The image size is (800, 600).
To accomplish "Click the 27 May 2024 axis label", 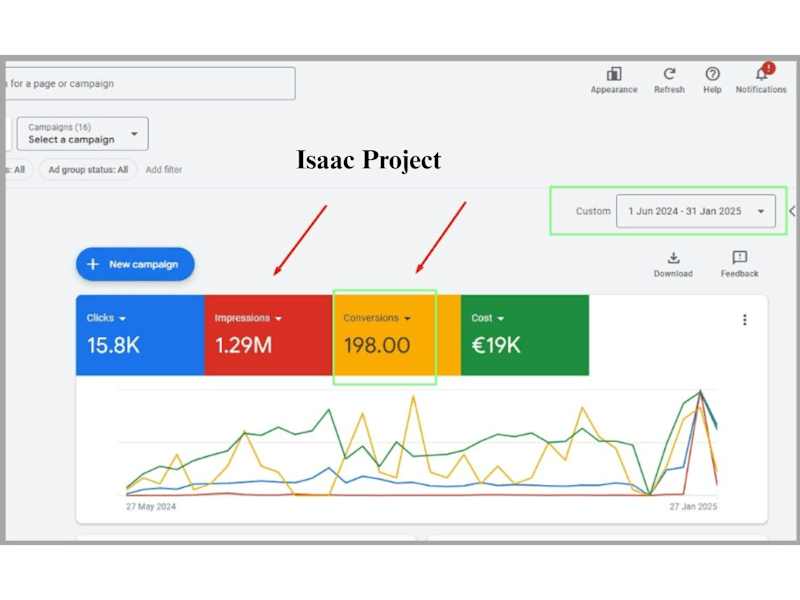I will click(x=151, y=507).
